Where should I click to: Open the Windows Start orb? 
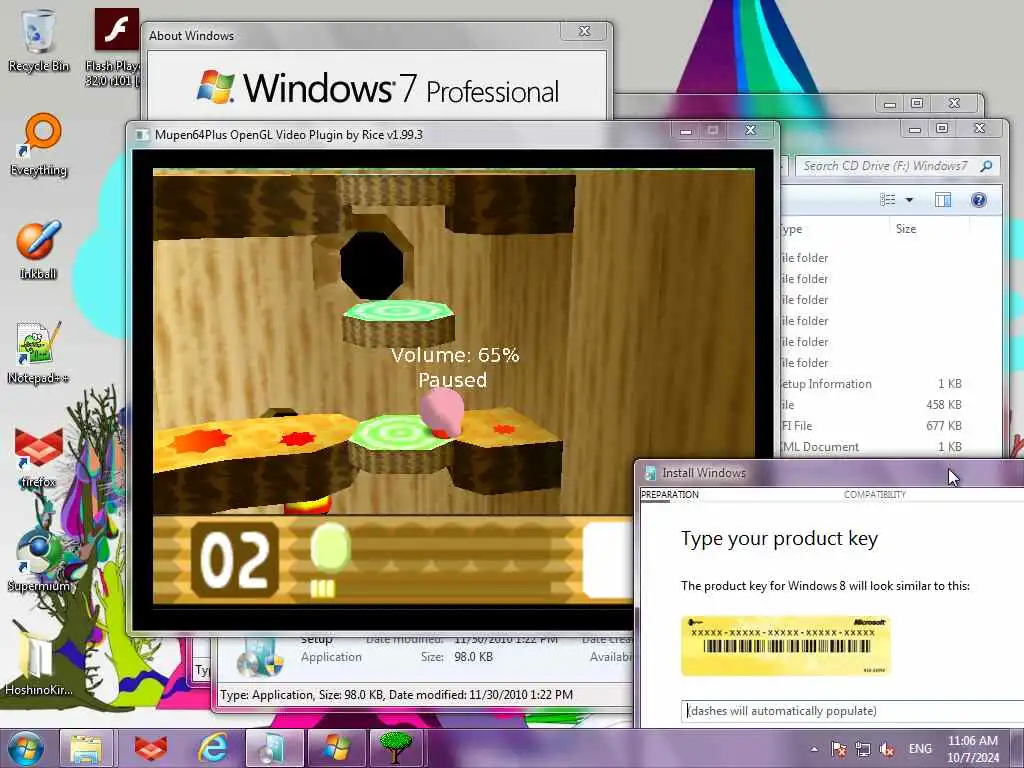(26, 748)
